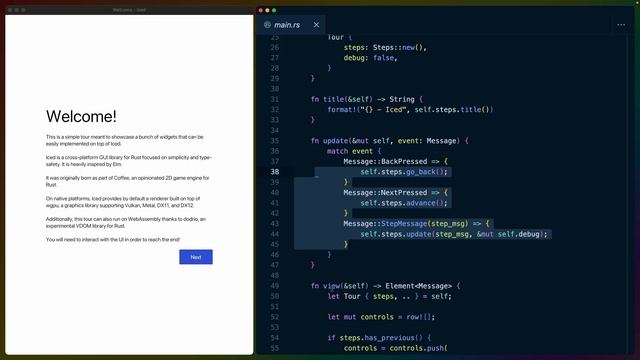Click 'self.steps.update(step_msg, &mut self.debug);' line
The width and height of the screenshot is (640, 360).
(453, 234)
